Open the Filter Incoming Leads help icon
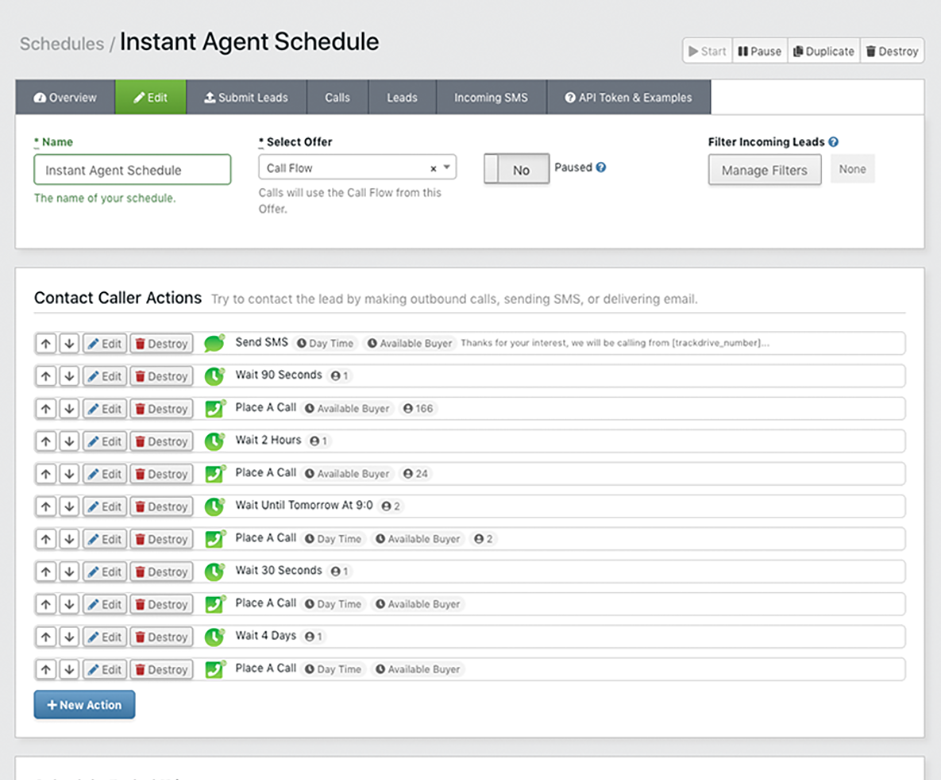The width and height of the screenshot is (941, 780). tap(833, 142)
